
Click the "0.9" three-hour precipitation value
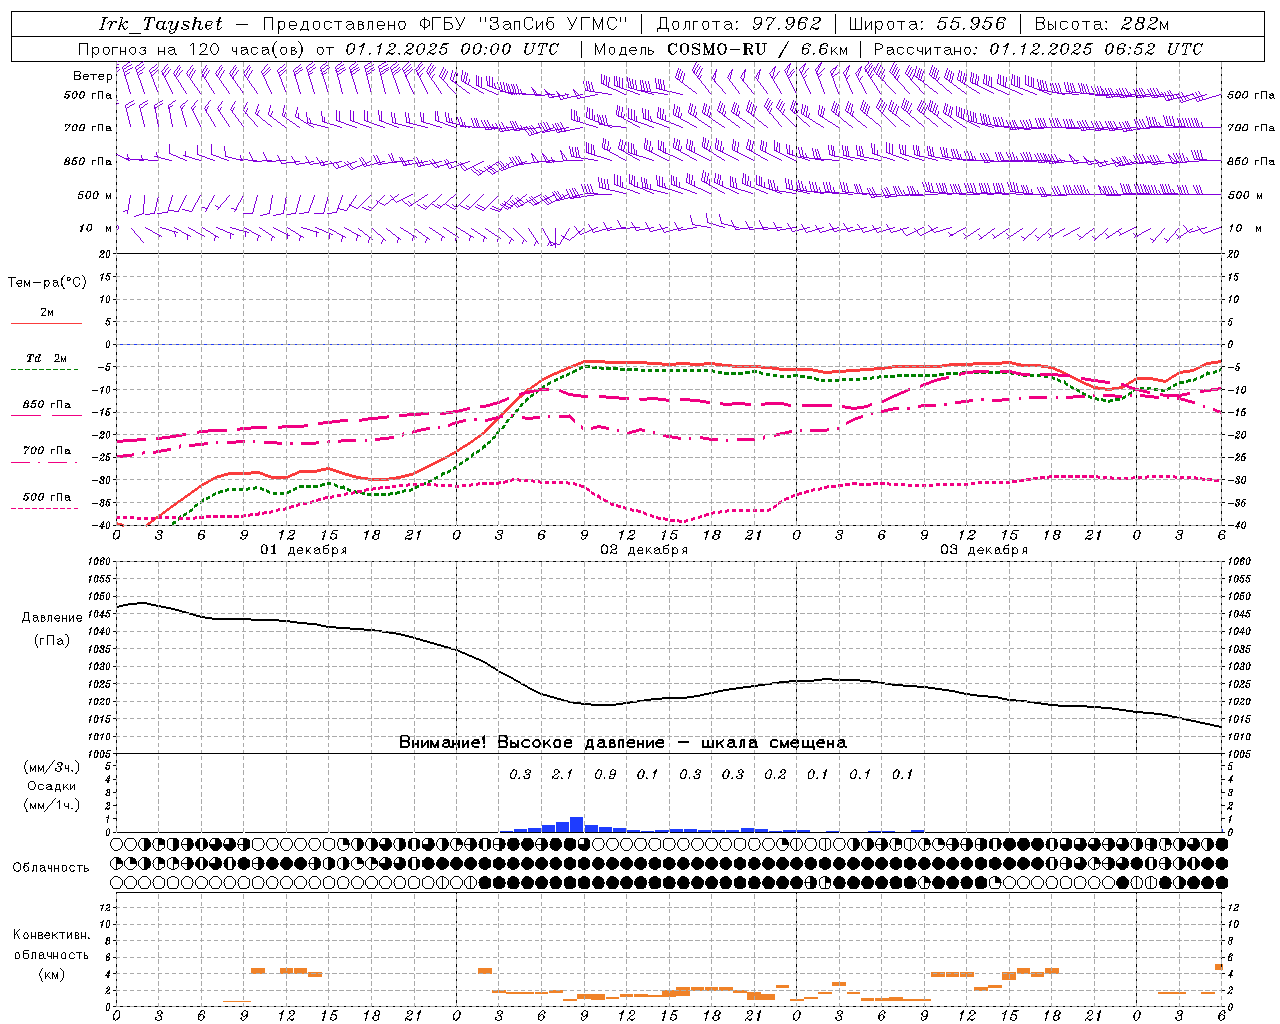pyautogui.click(x=605, y=774)
